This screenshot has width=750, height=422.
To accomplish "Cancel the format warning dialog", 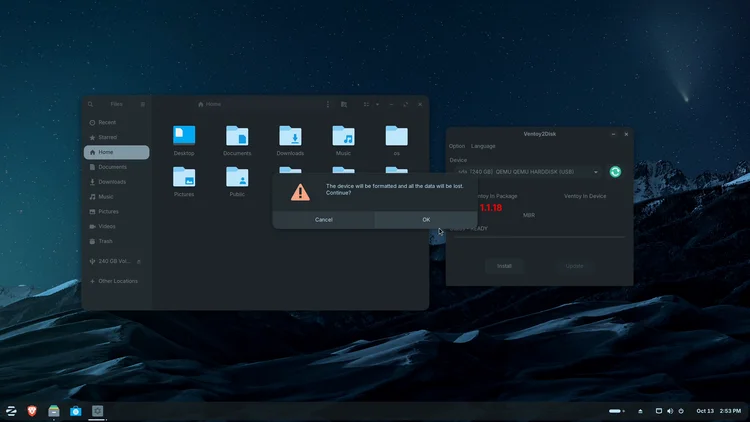I will coord(323,220).
